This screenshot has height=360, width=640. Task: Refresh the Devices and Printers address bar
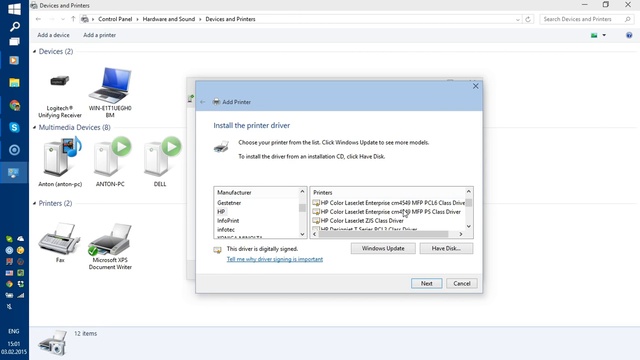click(528, 19)
